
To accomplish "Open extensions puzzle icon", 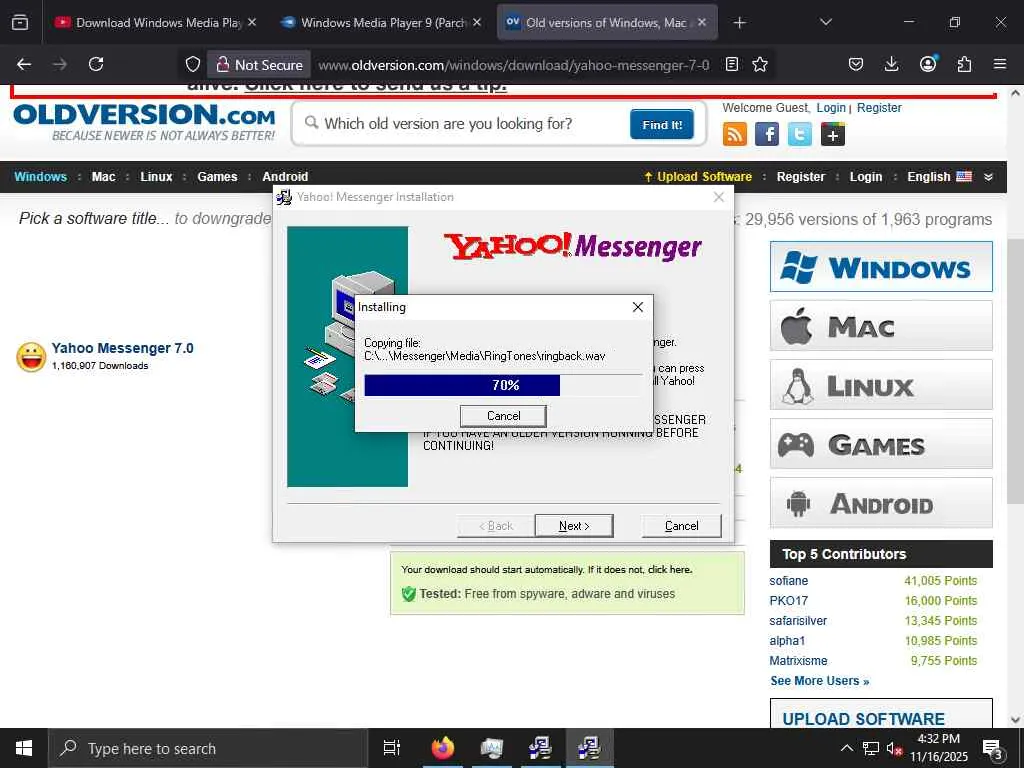I will 964,64.
